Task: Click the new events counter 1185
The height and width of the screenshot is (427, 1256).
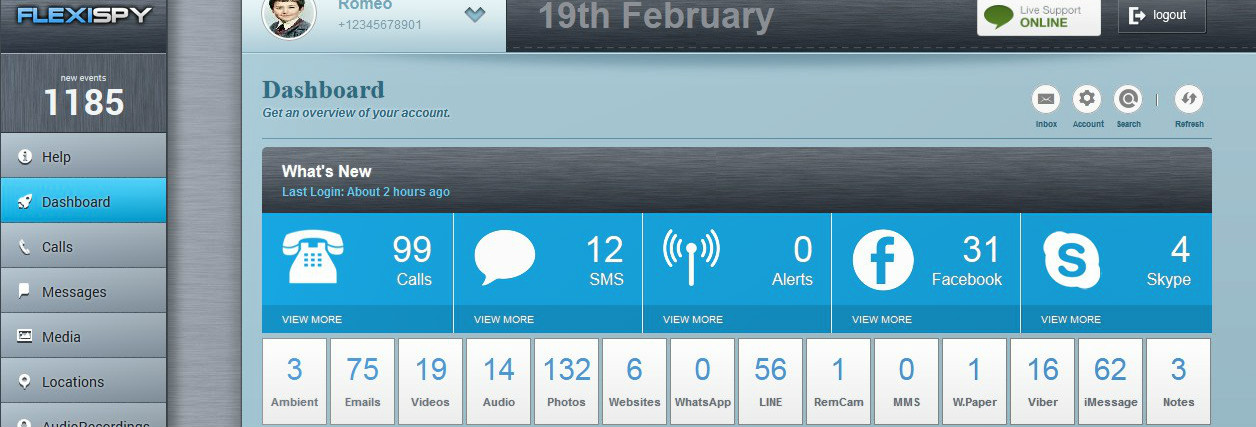Action: pos(84,102)
